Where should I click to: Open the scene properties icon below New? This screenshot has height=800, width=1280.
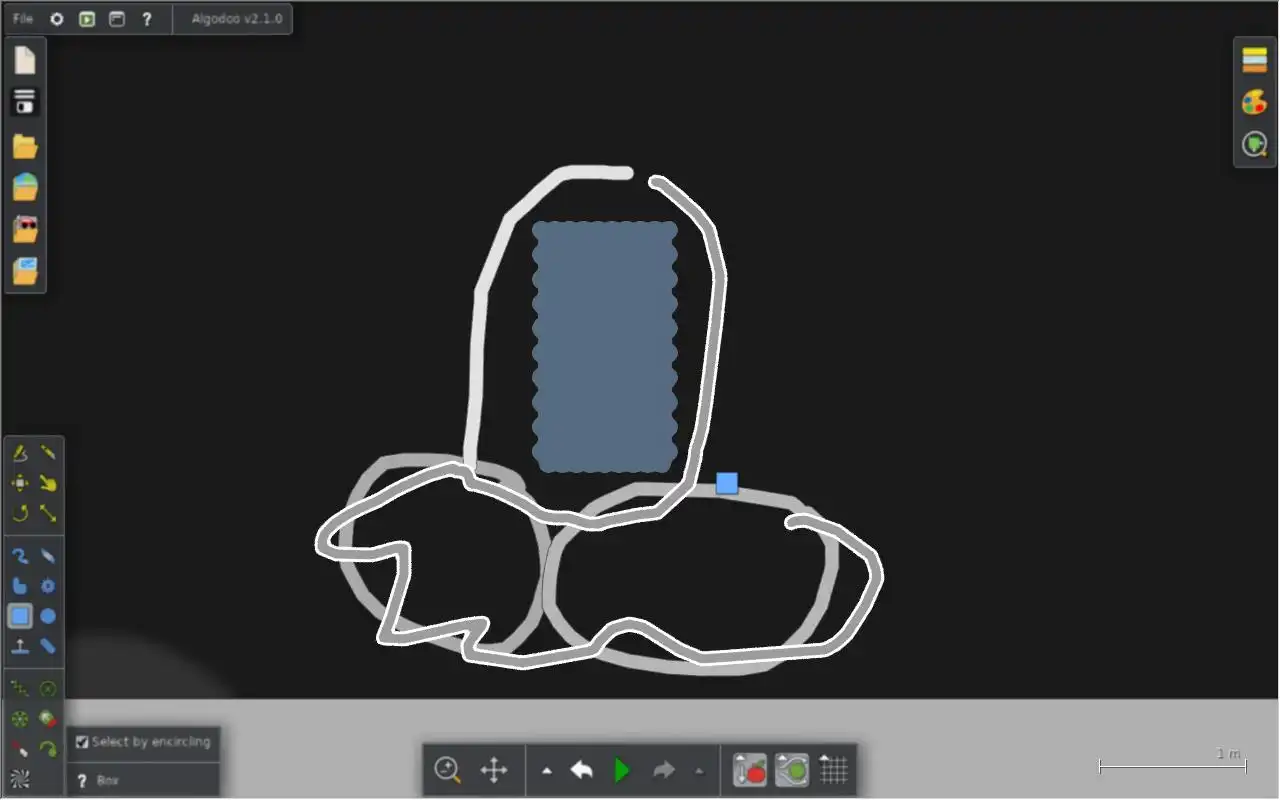(x=25, y=101)
